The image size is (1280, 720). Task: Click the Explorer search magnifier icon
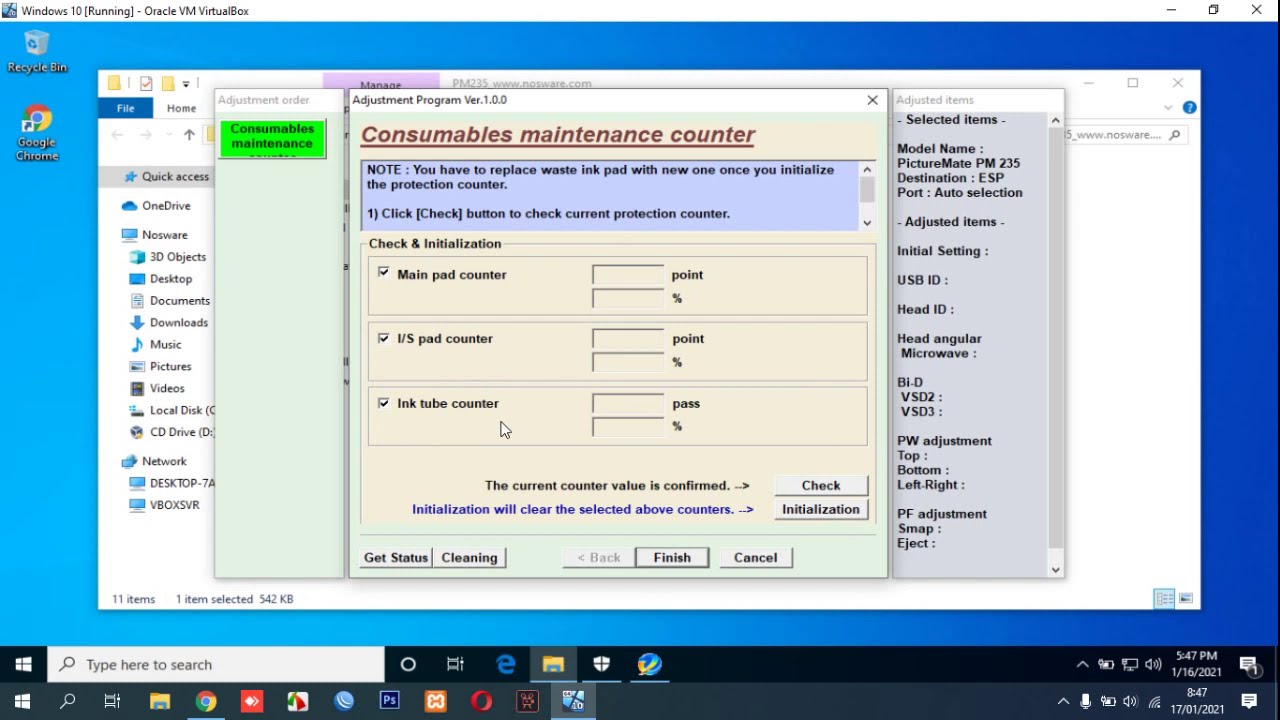click(1175, 135)
